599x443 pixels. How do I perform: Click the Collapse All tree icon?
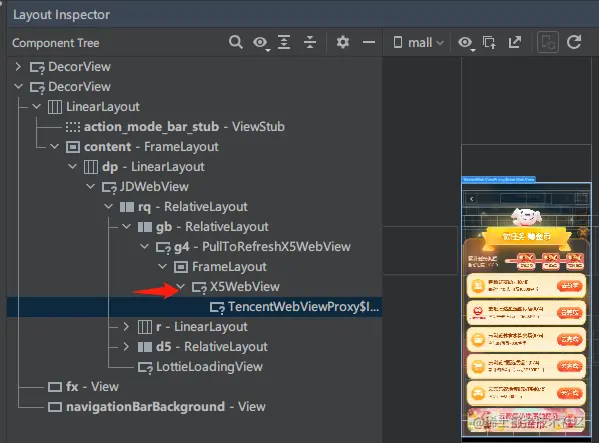[x=310, y=42]
